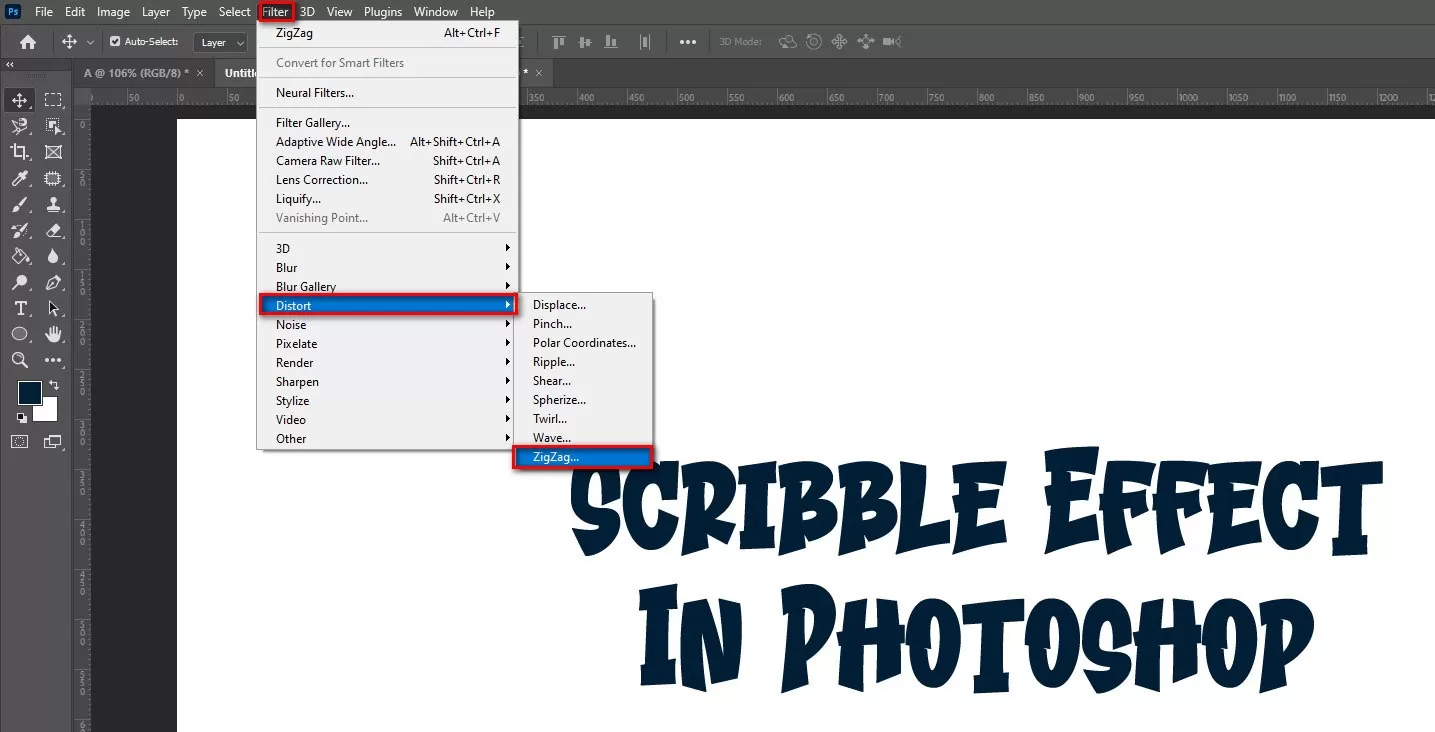The height and width of the screenshot is (732, 1435).
Task: Expand the Noise submenu
Action: point(388,324)
